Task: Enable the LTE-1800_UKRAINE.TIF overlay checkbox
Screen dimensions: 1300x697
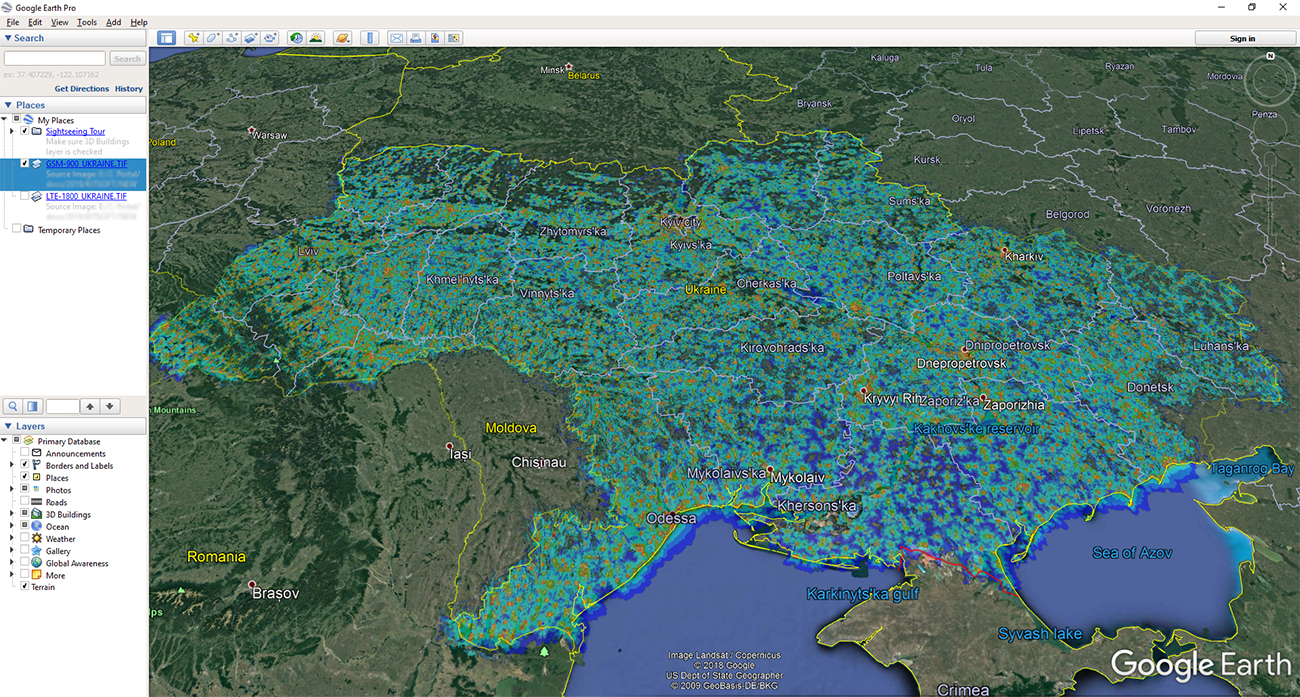Action: coord(25,196)
